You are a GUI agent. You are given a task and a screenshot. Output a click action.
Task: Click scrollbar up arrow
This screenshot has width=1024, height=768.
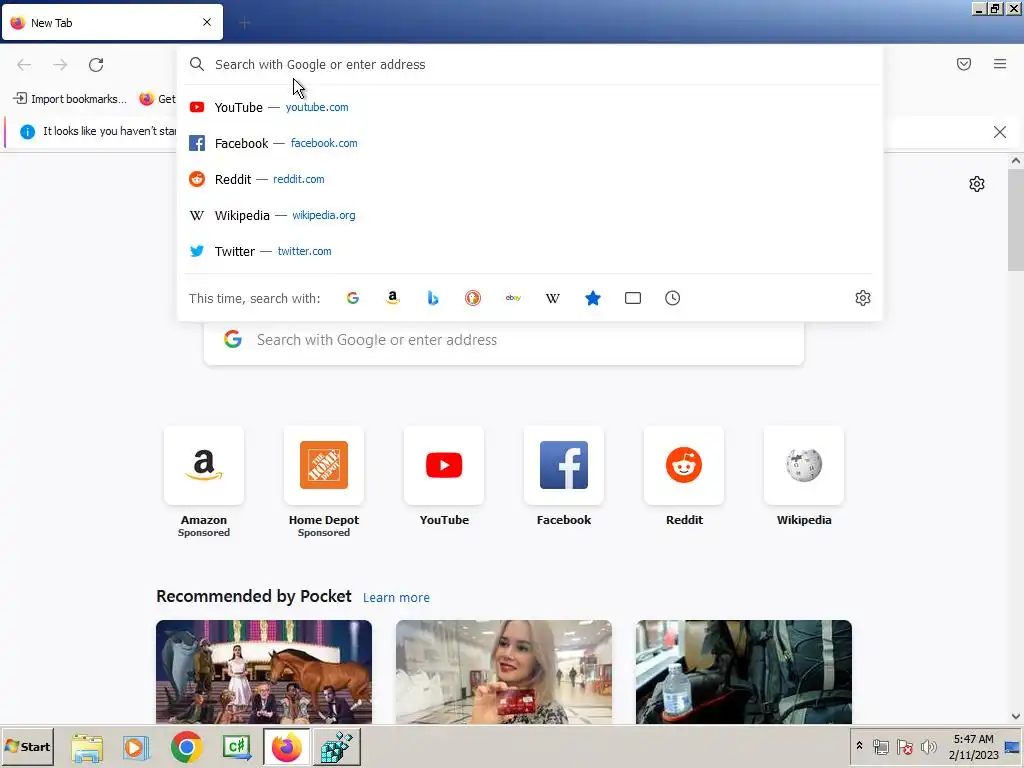[1016, 161]
